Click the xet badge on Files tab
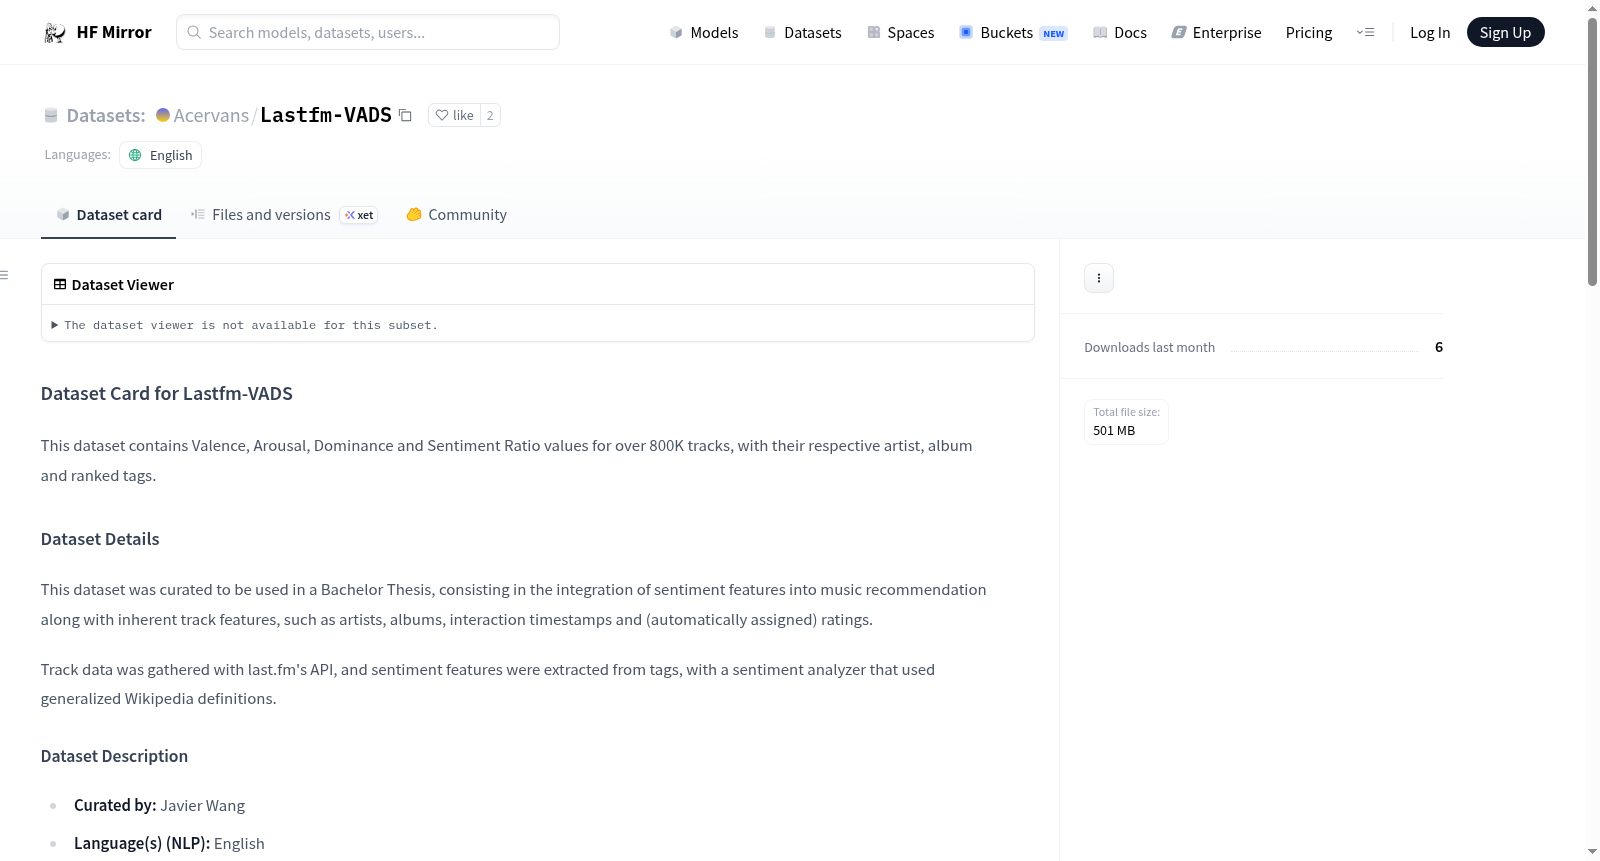 [x=359, y=215]
